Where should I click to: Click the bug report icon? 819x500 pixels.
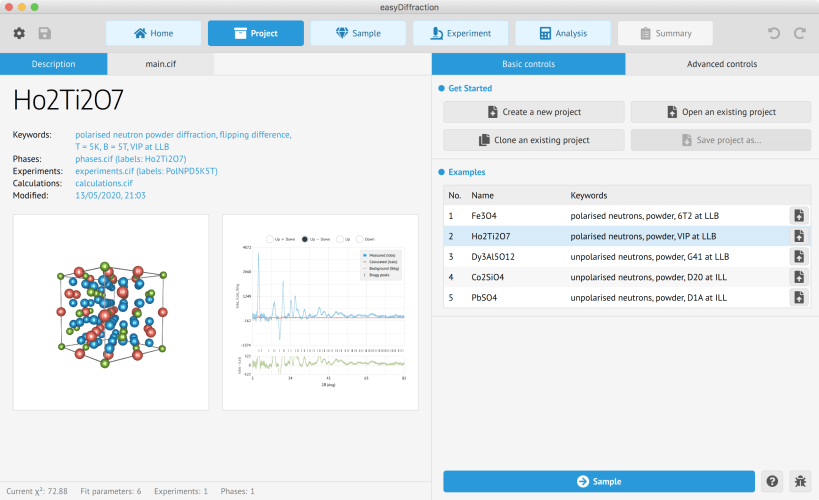800,481
